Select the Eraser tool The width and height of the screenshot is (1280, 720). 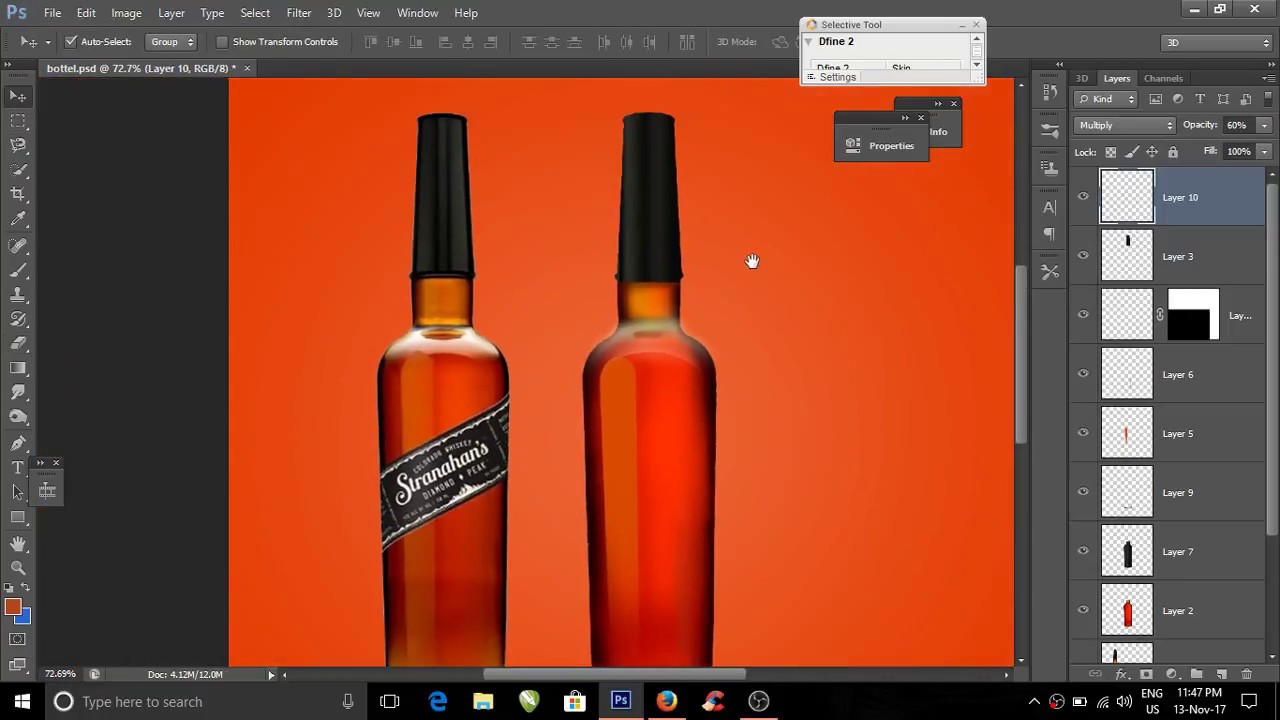(x=18, y=344)
